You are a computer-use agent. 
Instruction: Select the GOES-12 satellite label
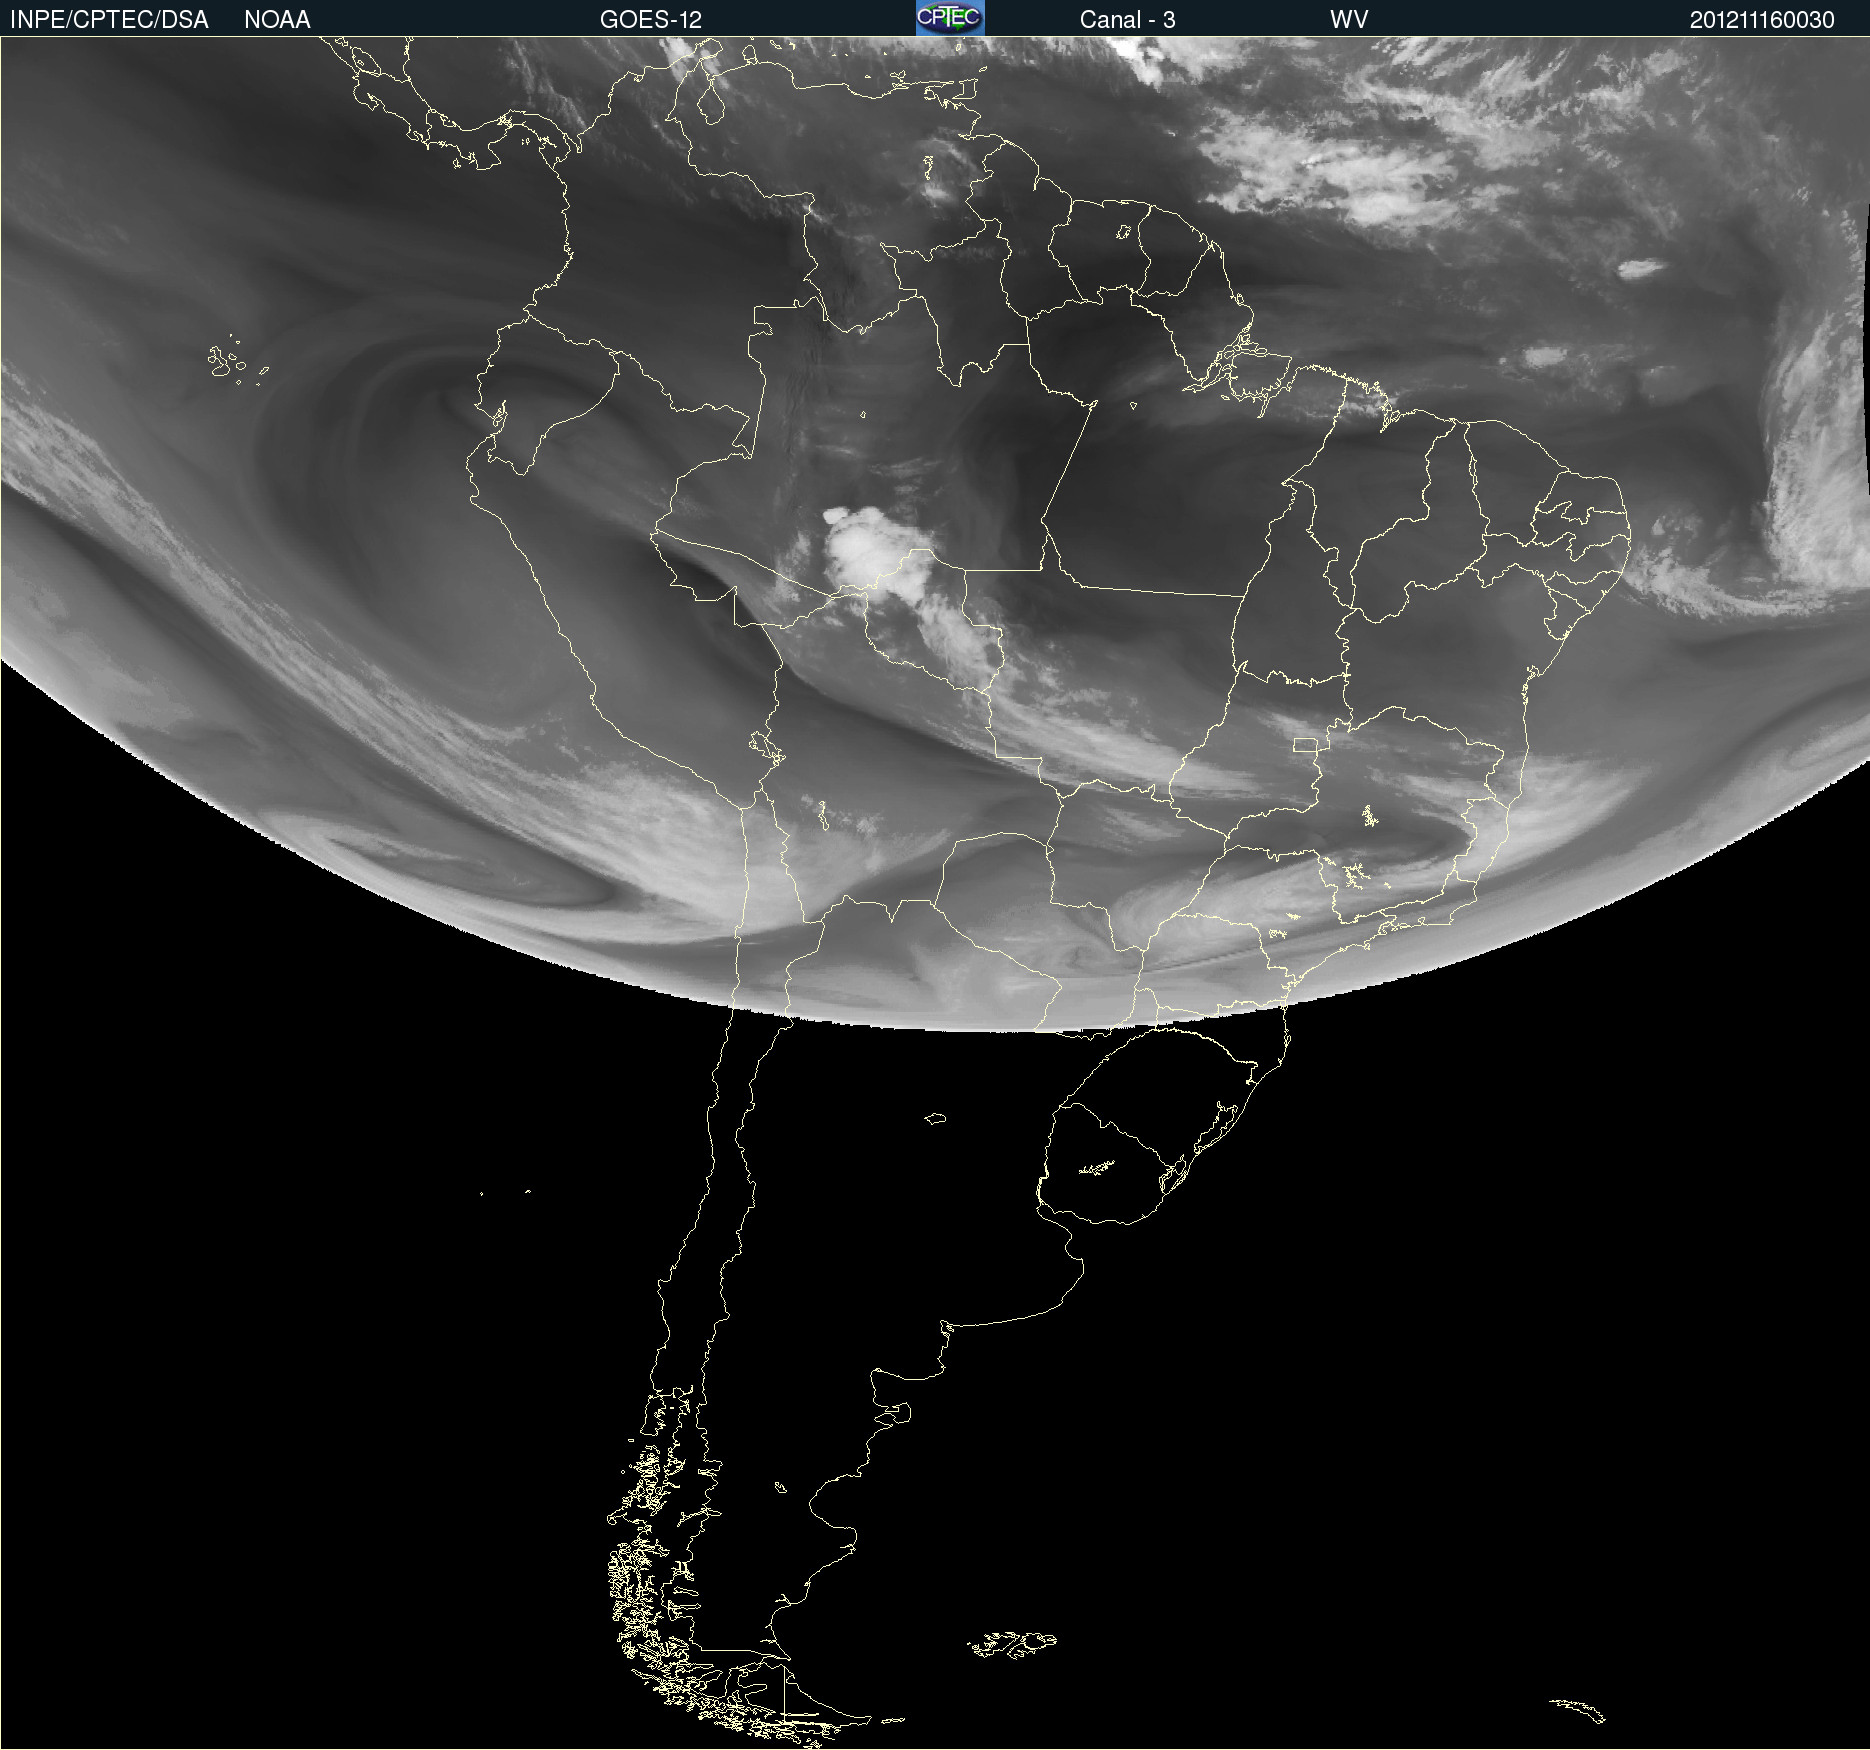(651, 20)
